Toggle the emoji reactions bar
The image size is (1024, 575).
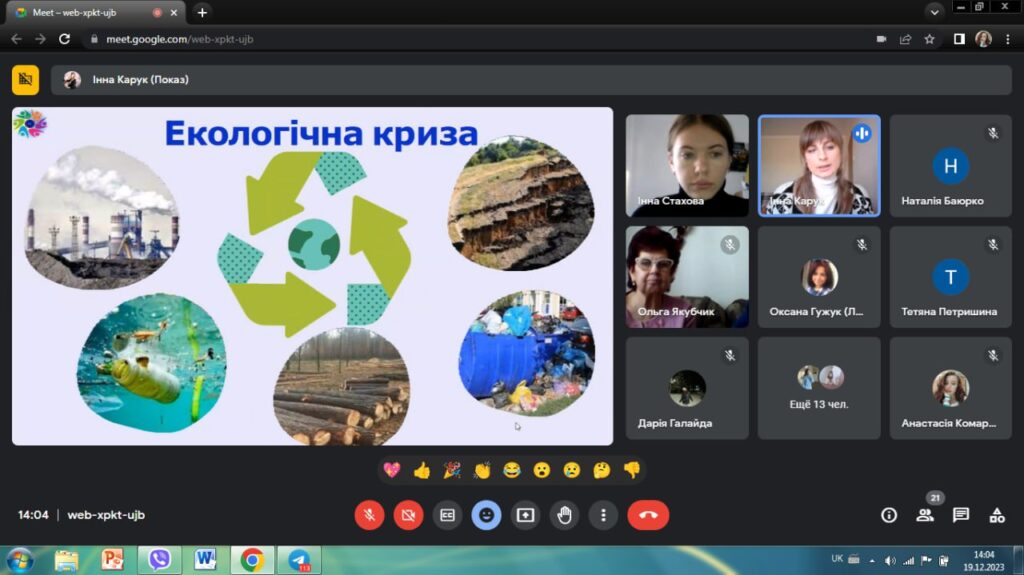[486, 515]
